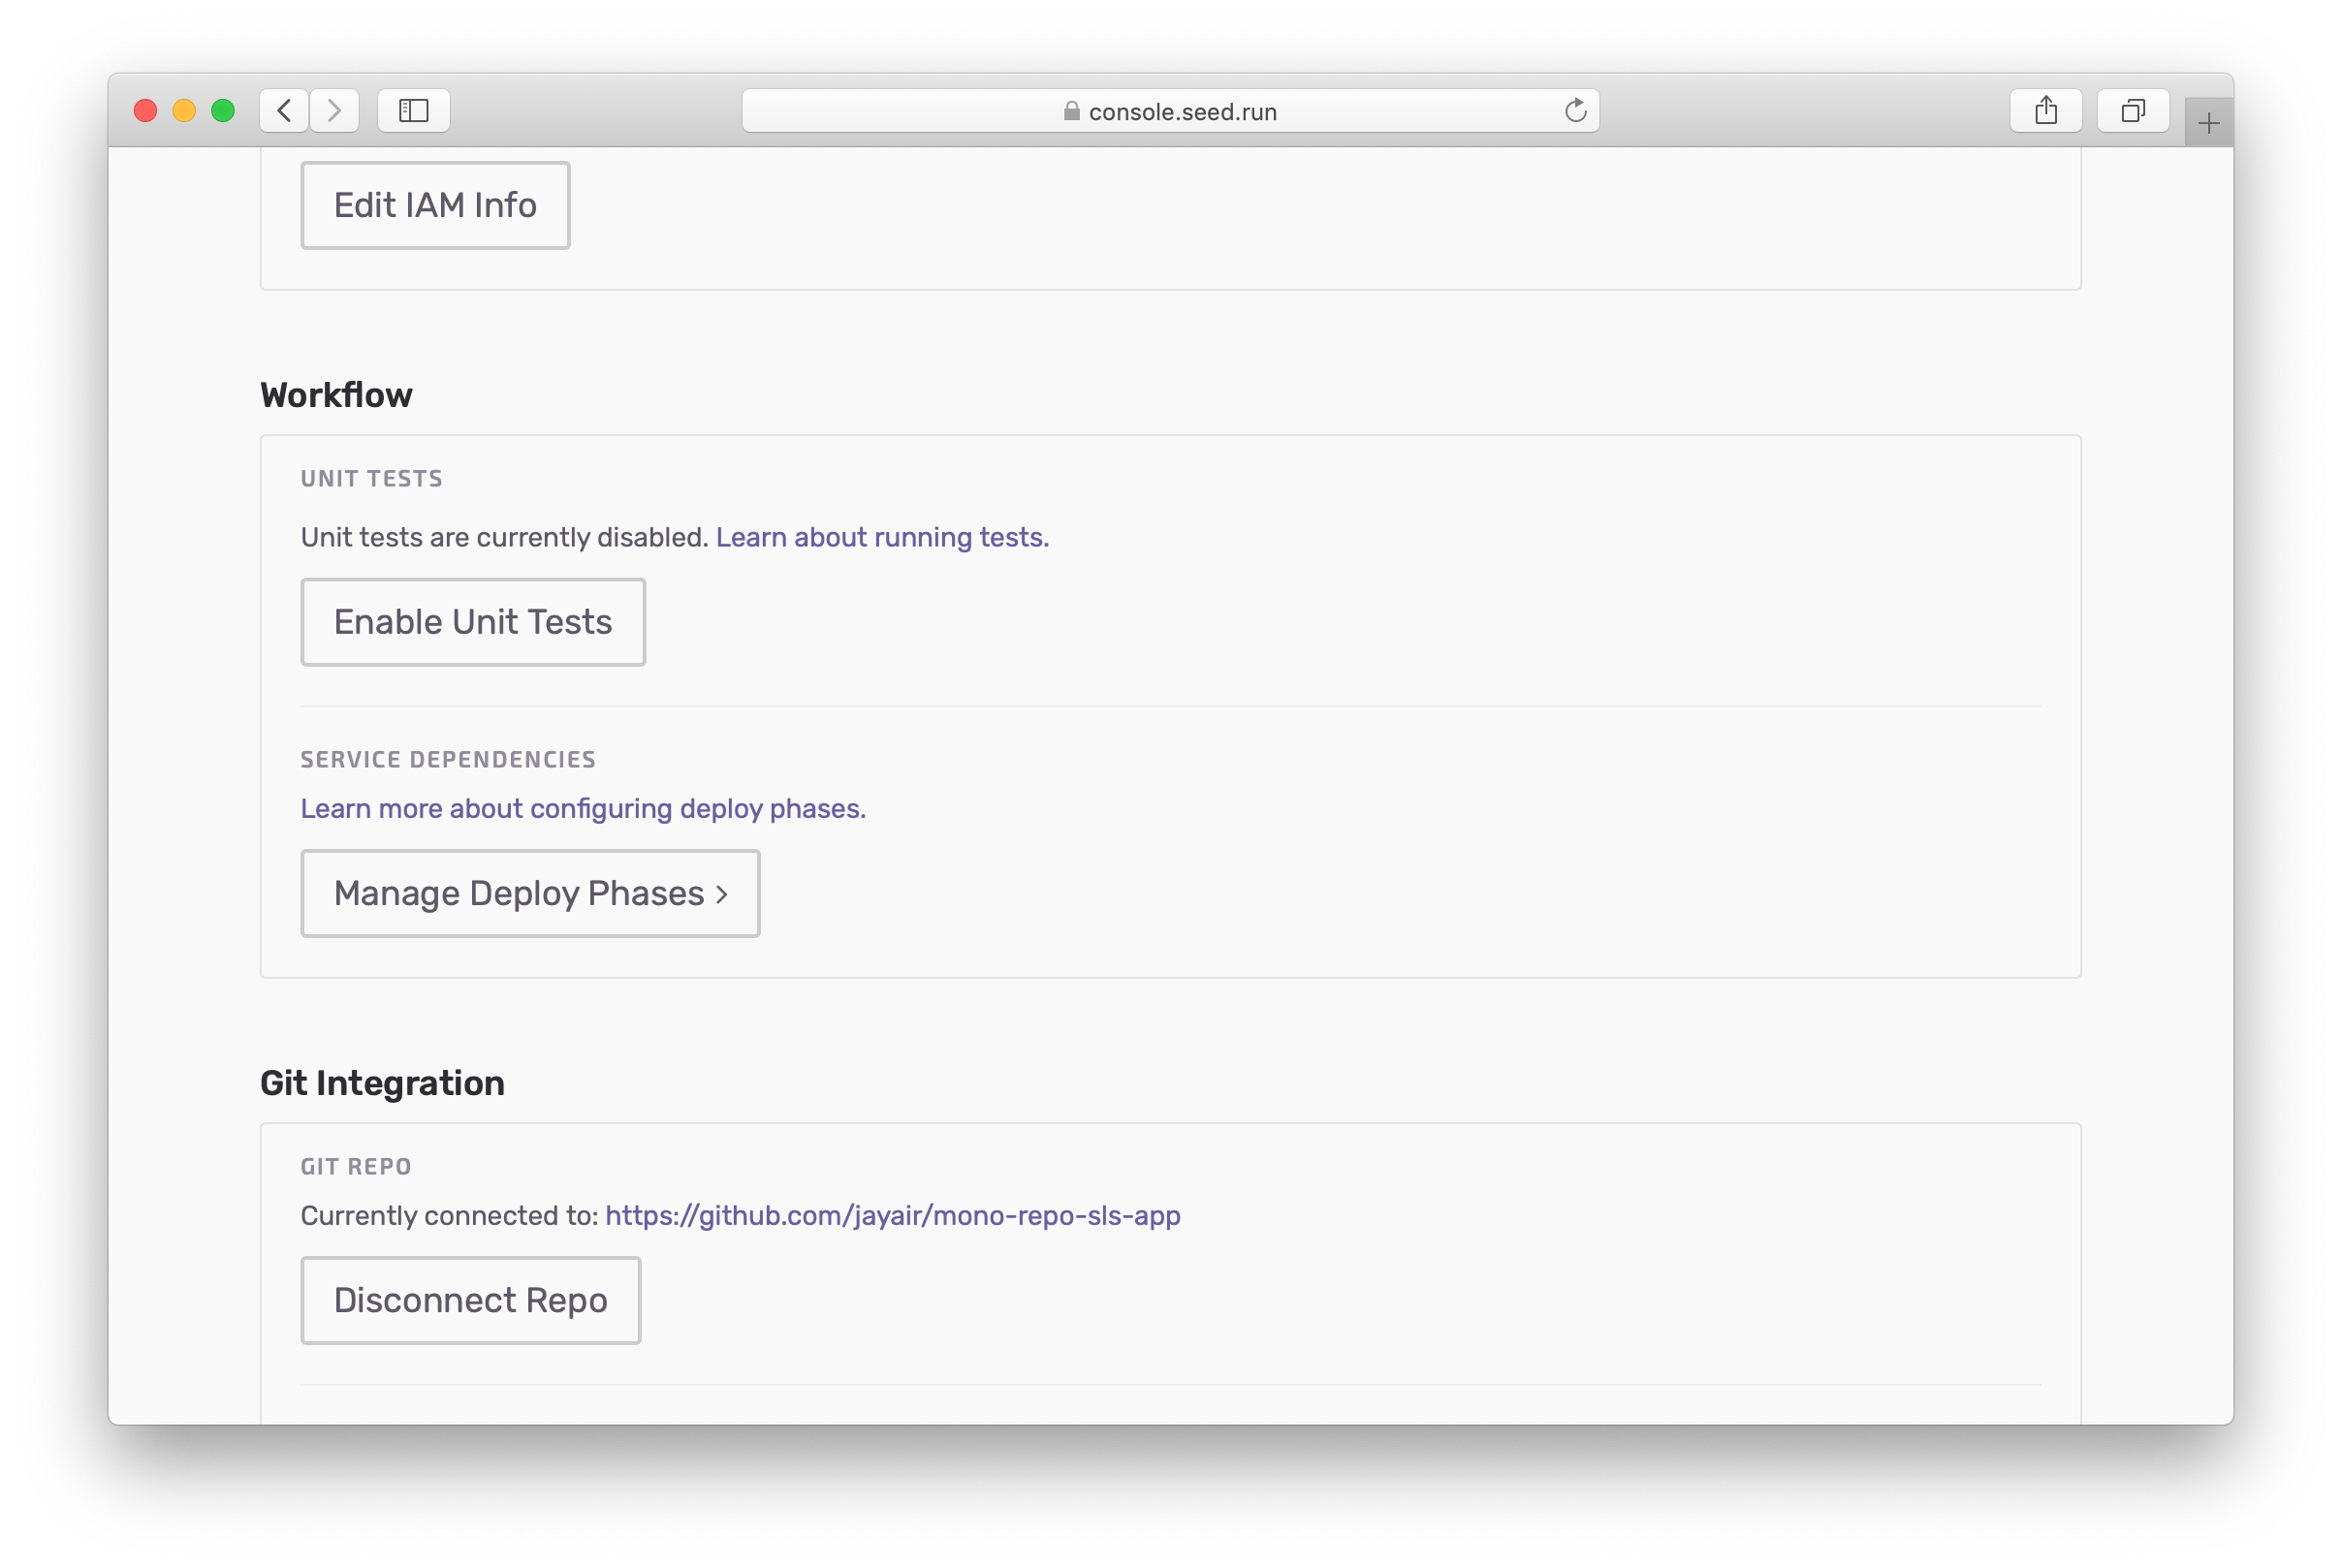Select Workflow section tab

334,393
